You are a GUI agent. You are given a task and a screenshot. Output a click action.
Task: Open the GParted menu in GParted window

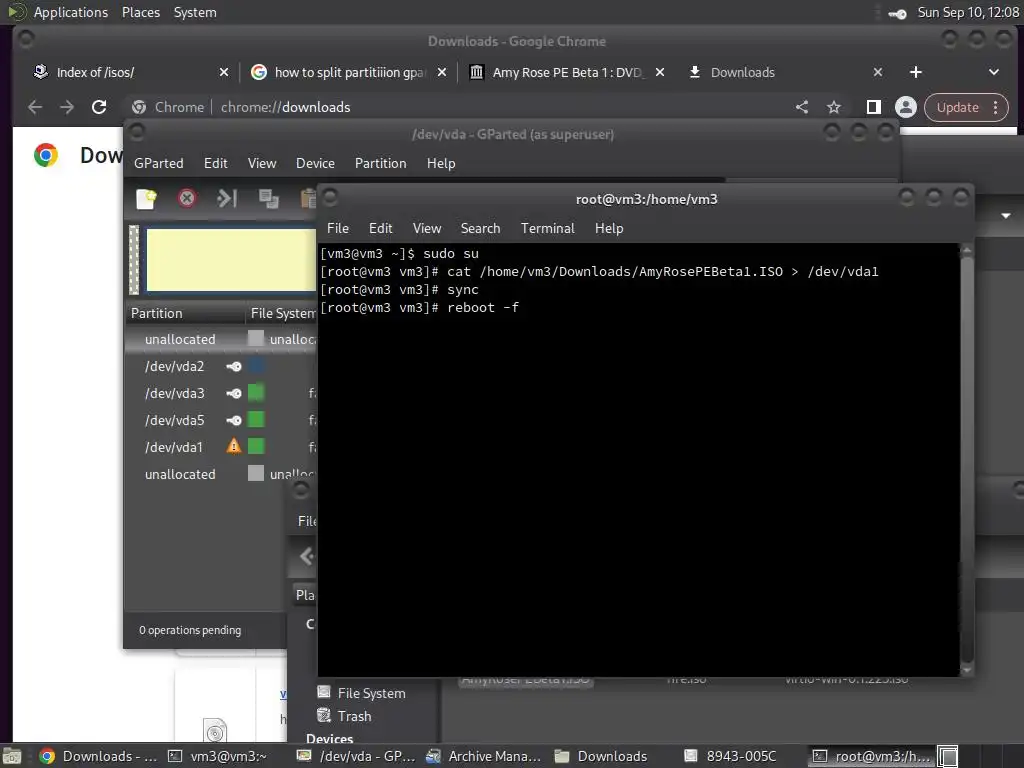click(159, 163)
